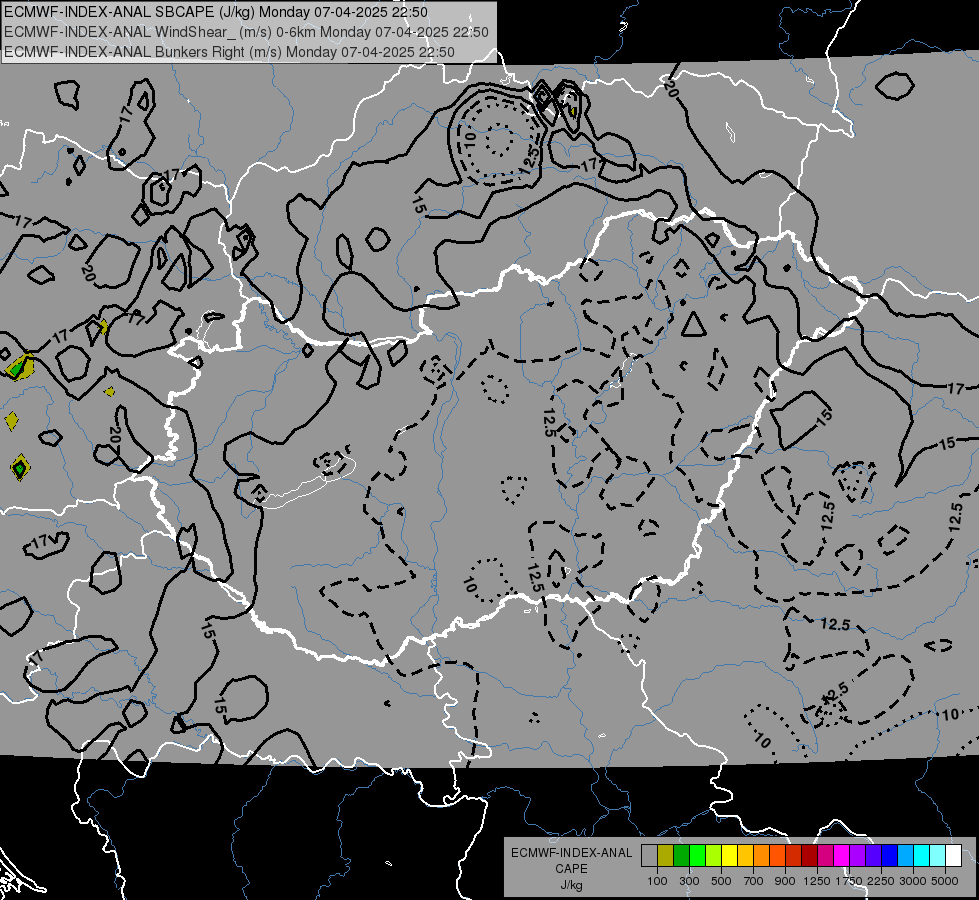Click the 100 legend tick value
Screen dimensions: 979x900
coord(657,881)
